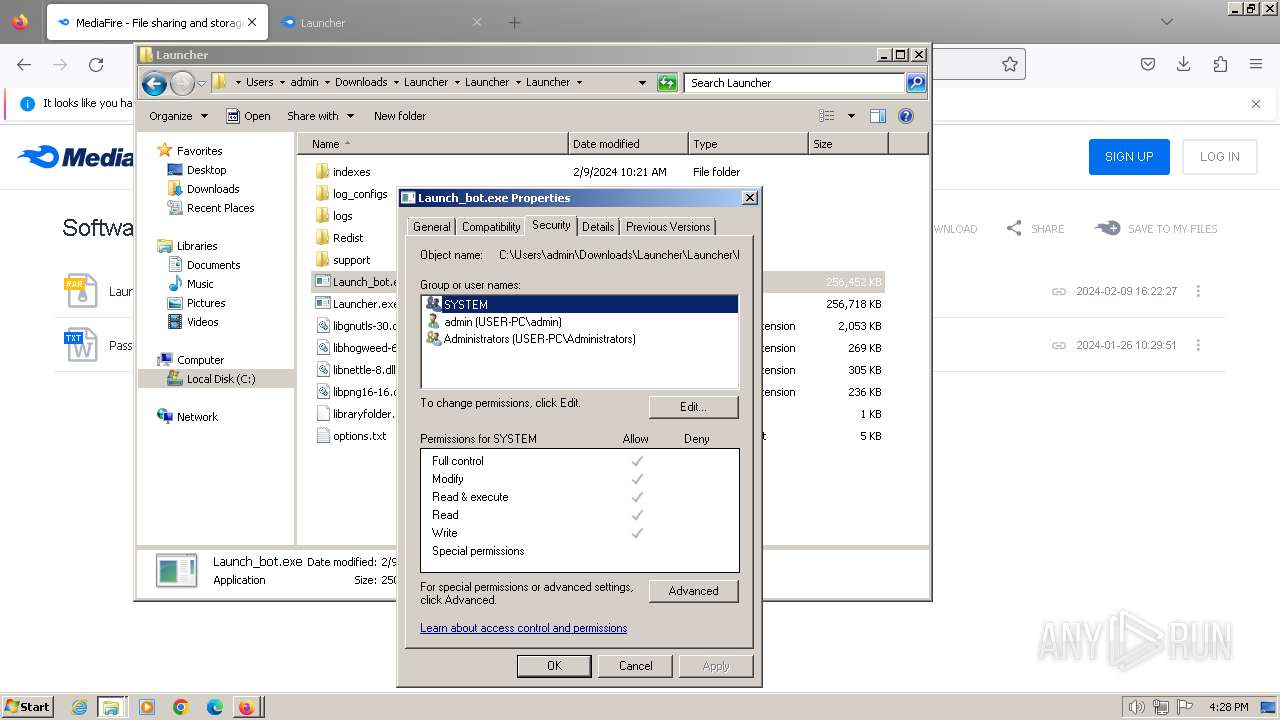
Task: Click MediaFire LOG IN button
Action: (1219, 157)
